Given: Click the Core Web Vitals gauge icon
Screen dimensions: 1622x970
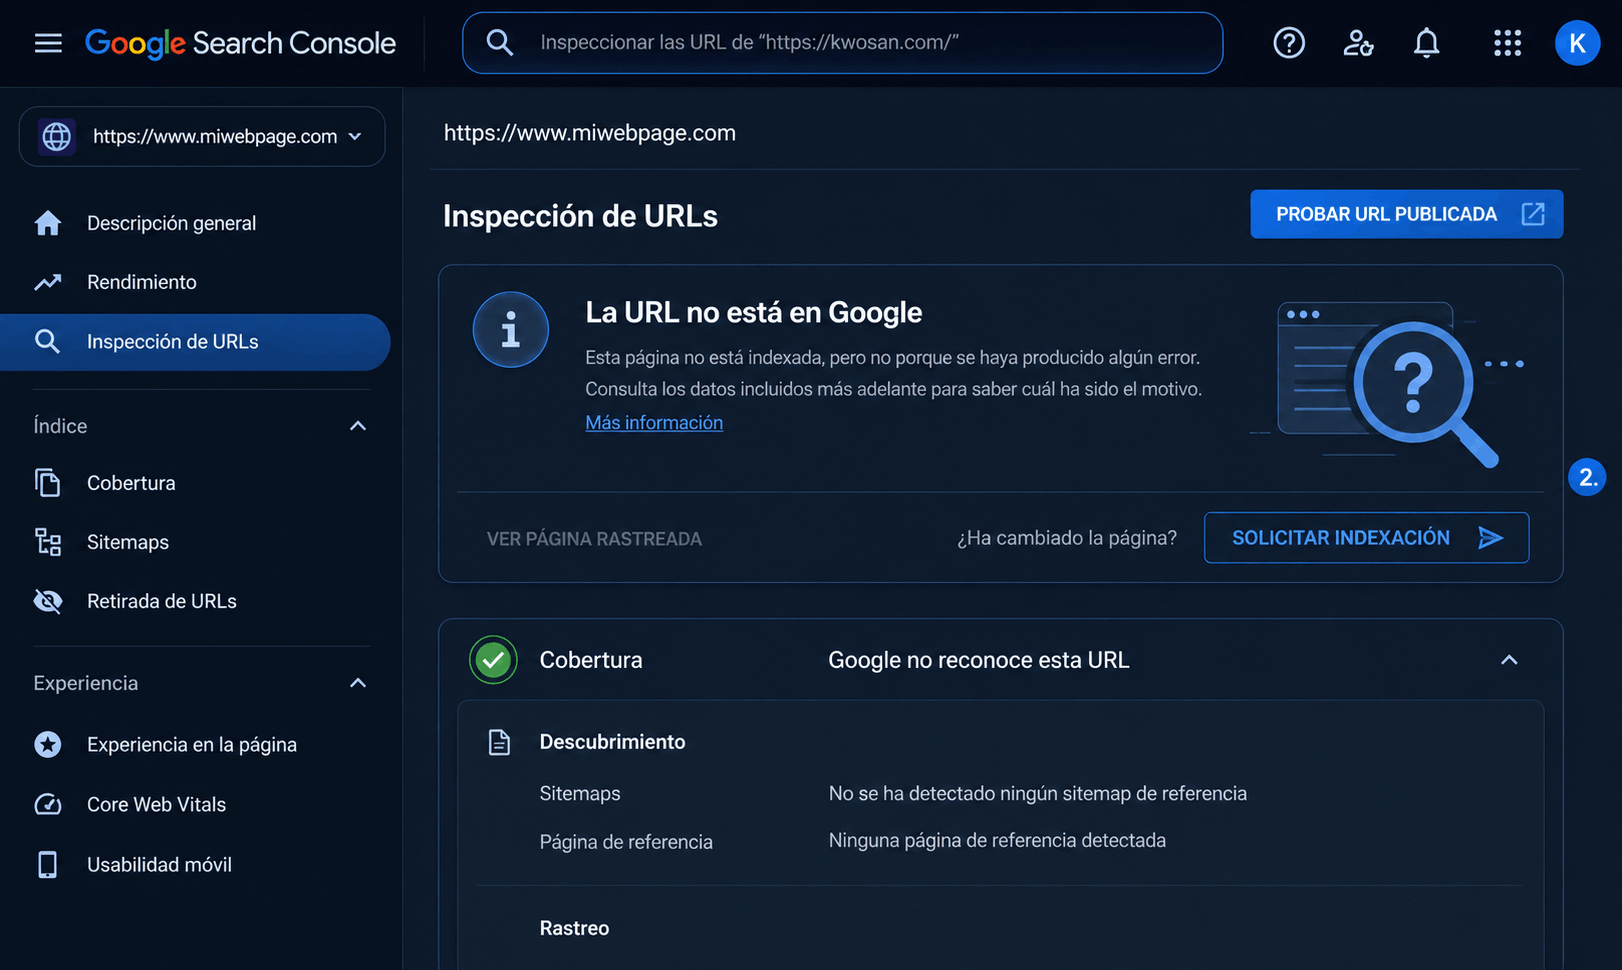Looking at the screenshot, I should 47,805.
